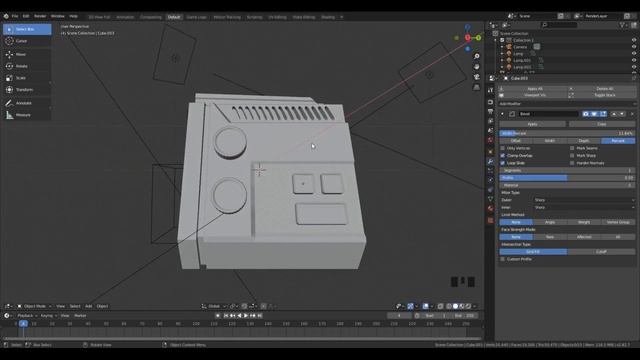The image size is (640, 360).
Task: Click the red X axis gizmo handle
Action: coord(468,38)
